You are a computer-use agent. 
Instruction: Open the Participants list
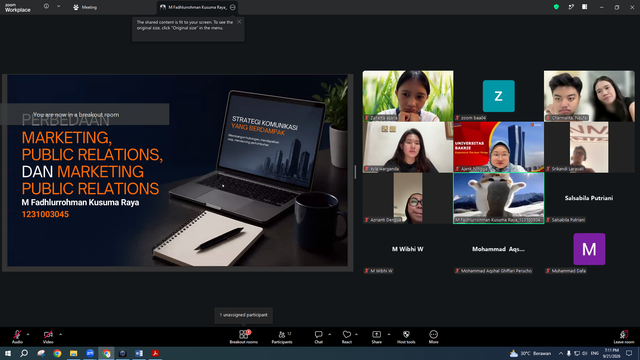(282, 337)
